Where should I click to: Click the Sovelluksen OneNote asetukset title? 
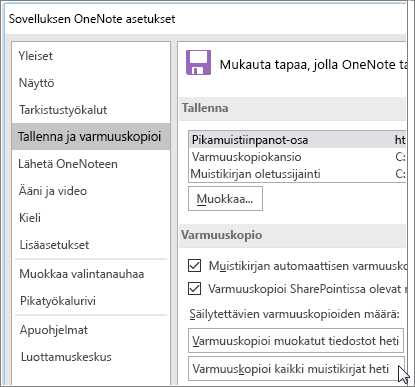click(x=92, y=19)
